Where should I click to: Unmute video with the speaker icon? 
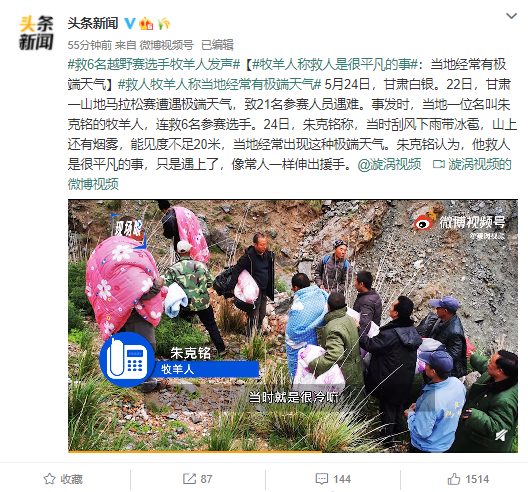(501, 435)
